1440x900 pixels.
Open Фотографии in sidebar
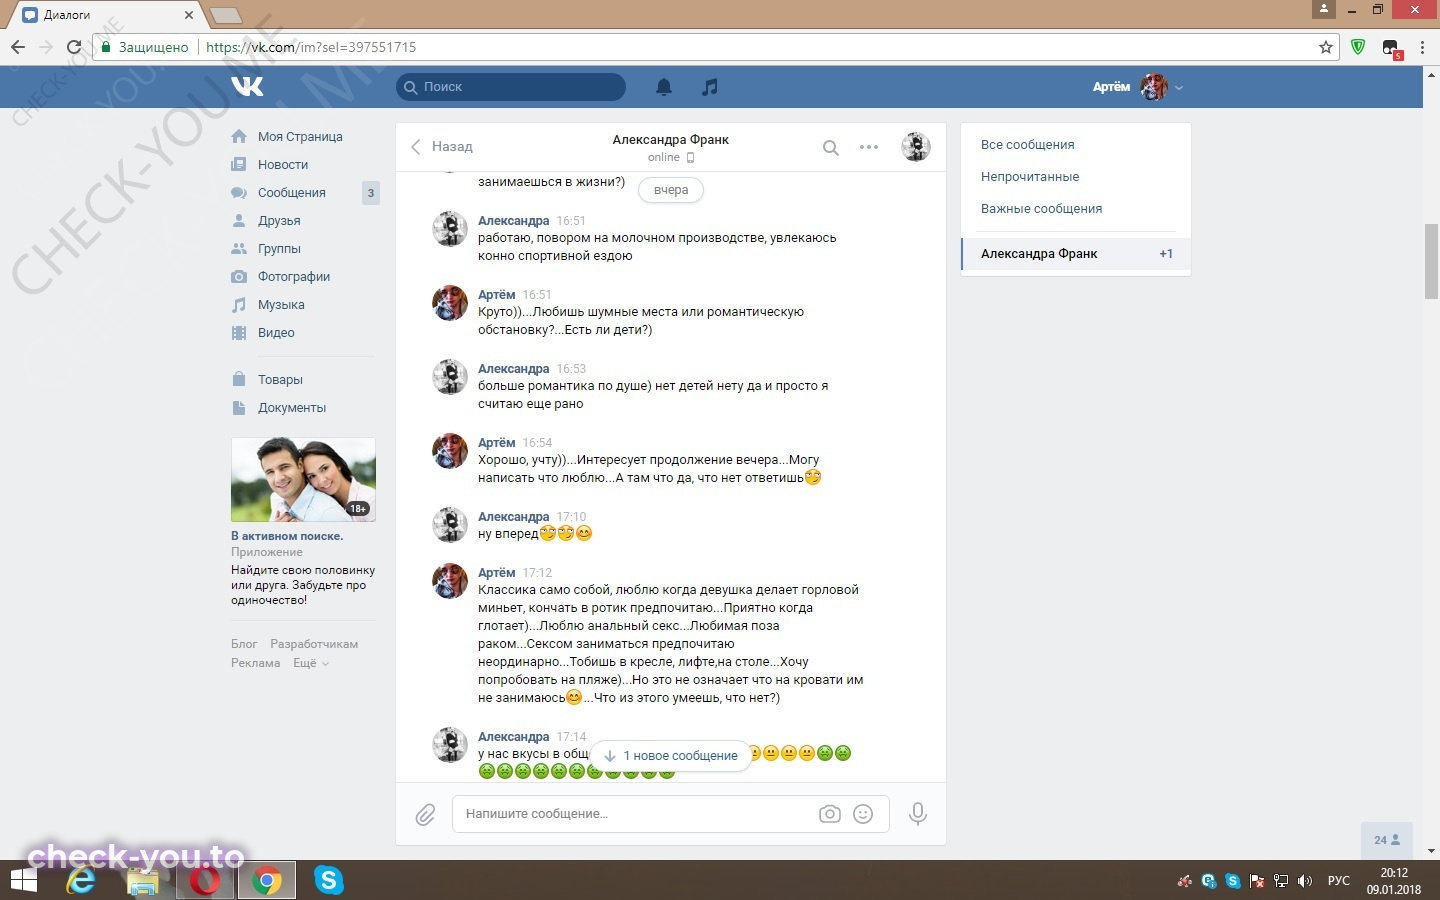tap(294, 277)
